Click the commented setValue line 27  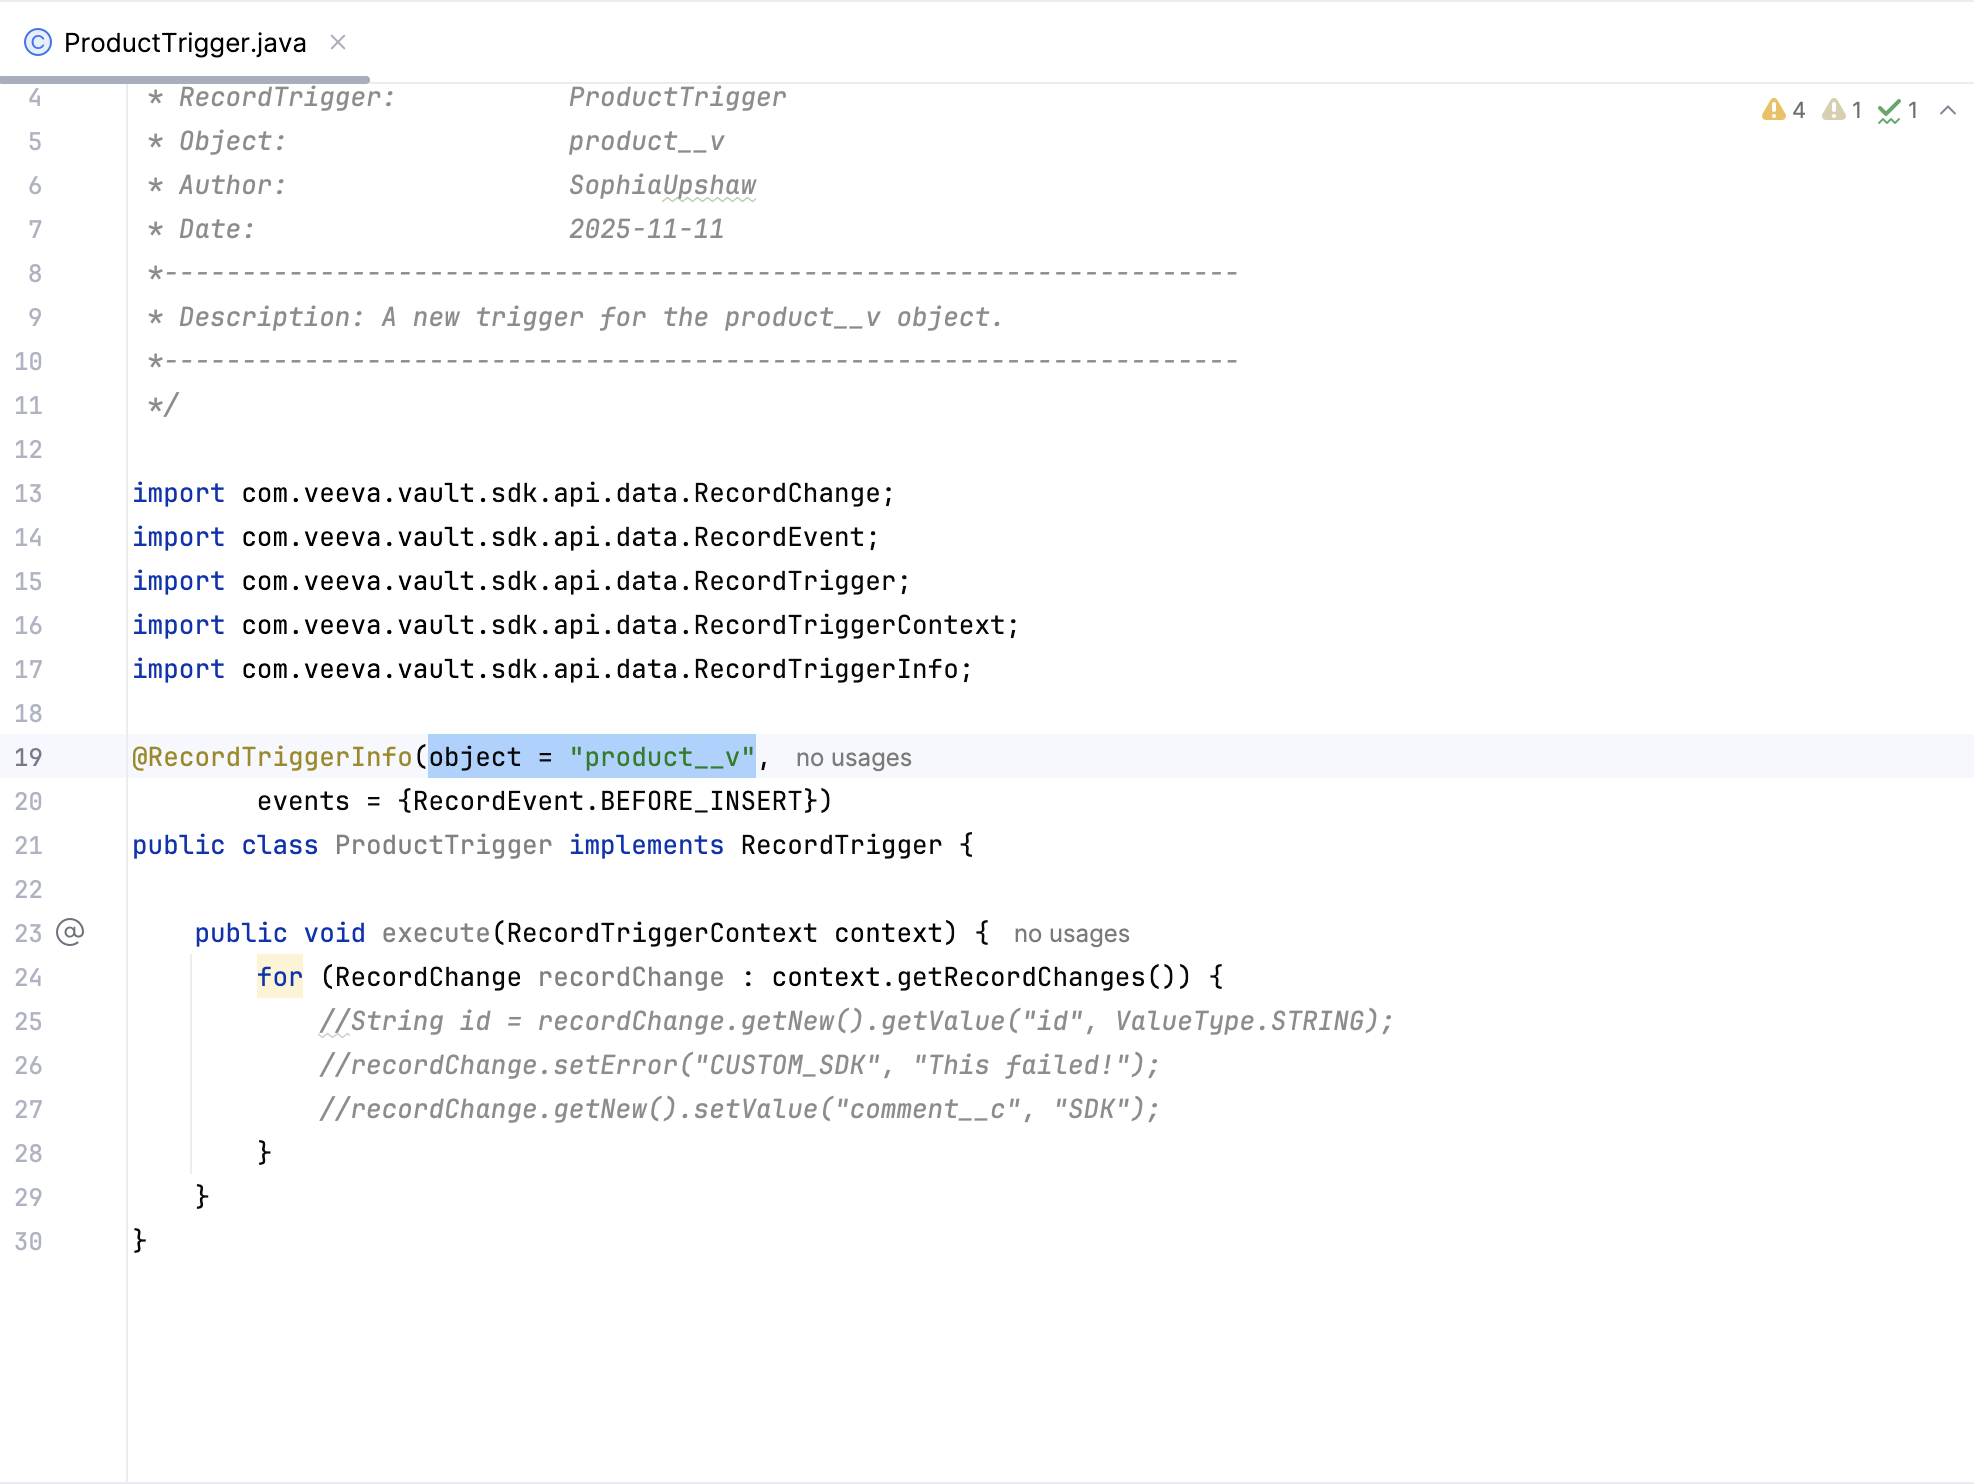pyautogui.click(x=739, y=1109)
